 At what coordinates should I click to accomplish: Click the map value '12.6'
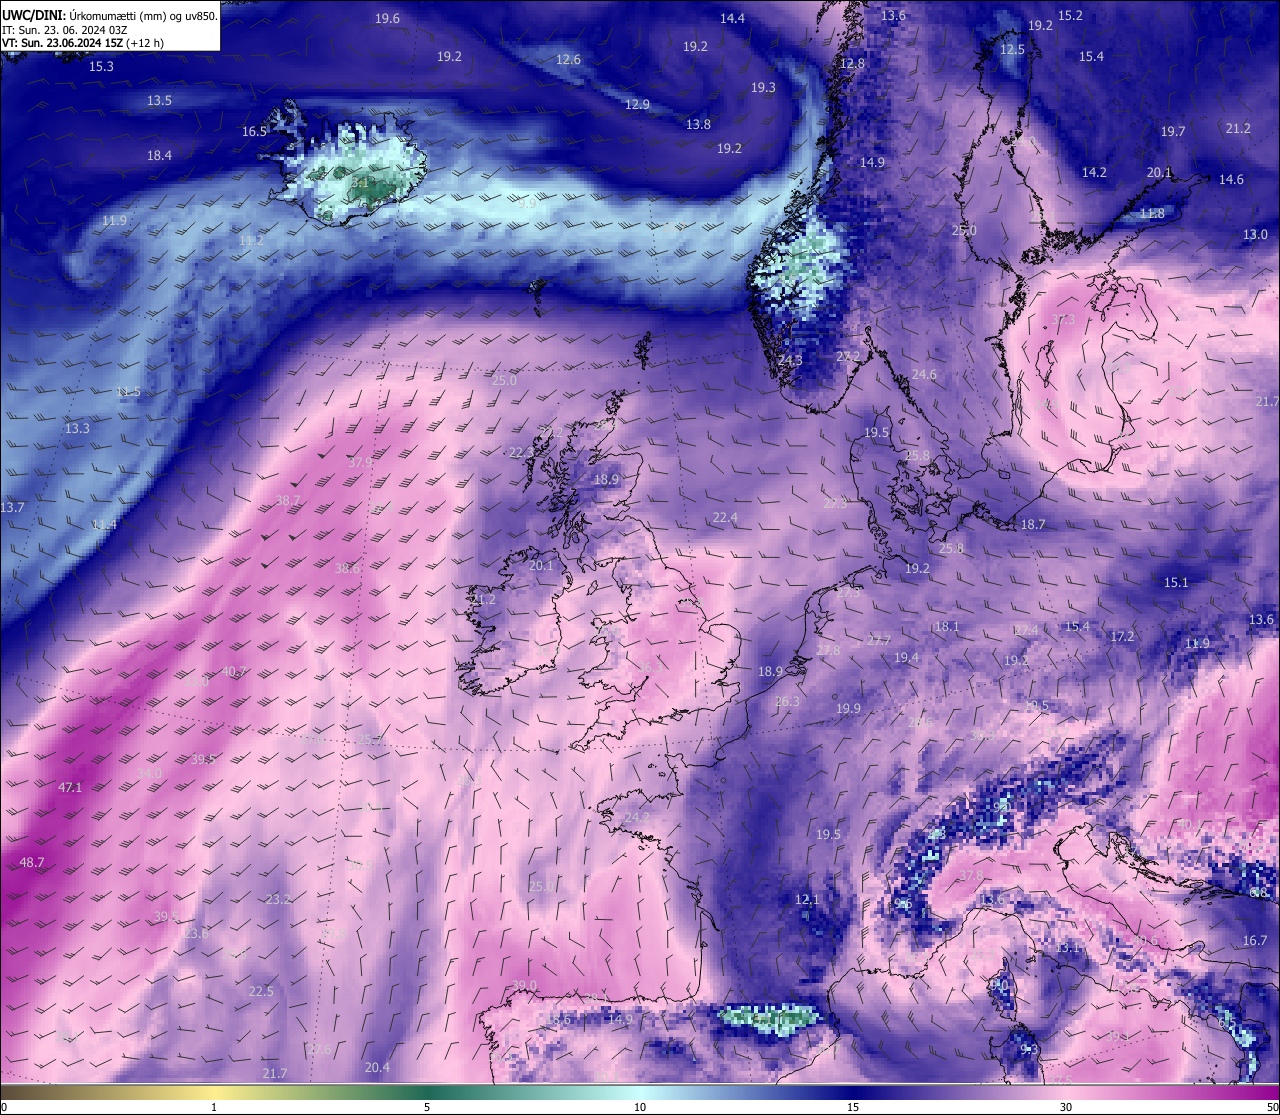pyautogui.click(x=568, y=60)
